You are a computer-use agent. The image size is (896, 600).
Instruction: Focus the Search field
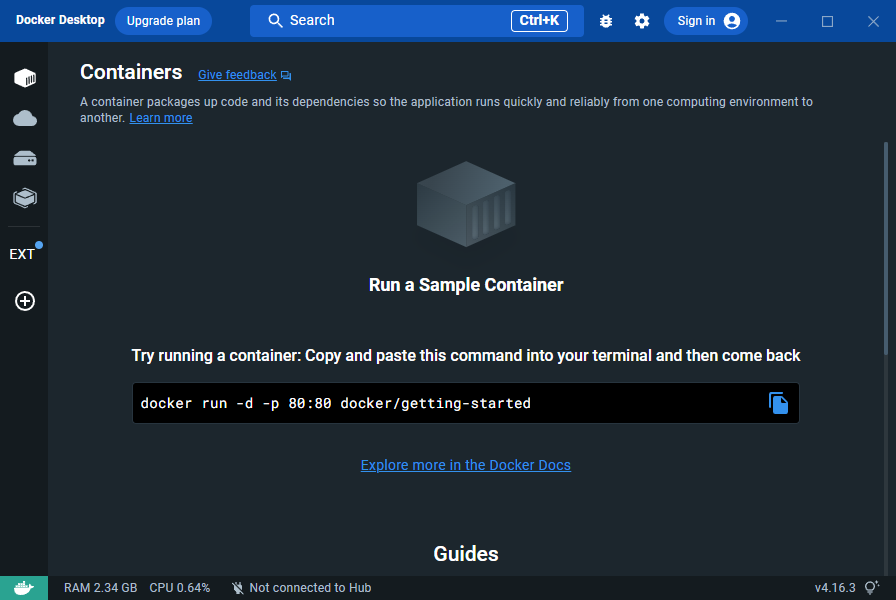(417, 21)
